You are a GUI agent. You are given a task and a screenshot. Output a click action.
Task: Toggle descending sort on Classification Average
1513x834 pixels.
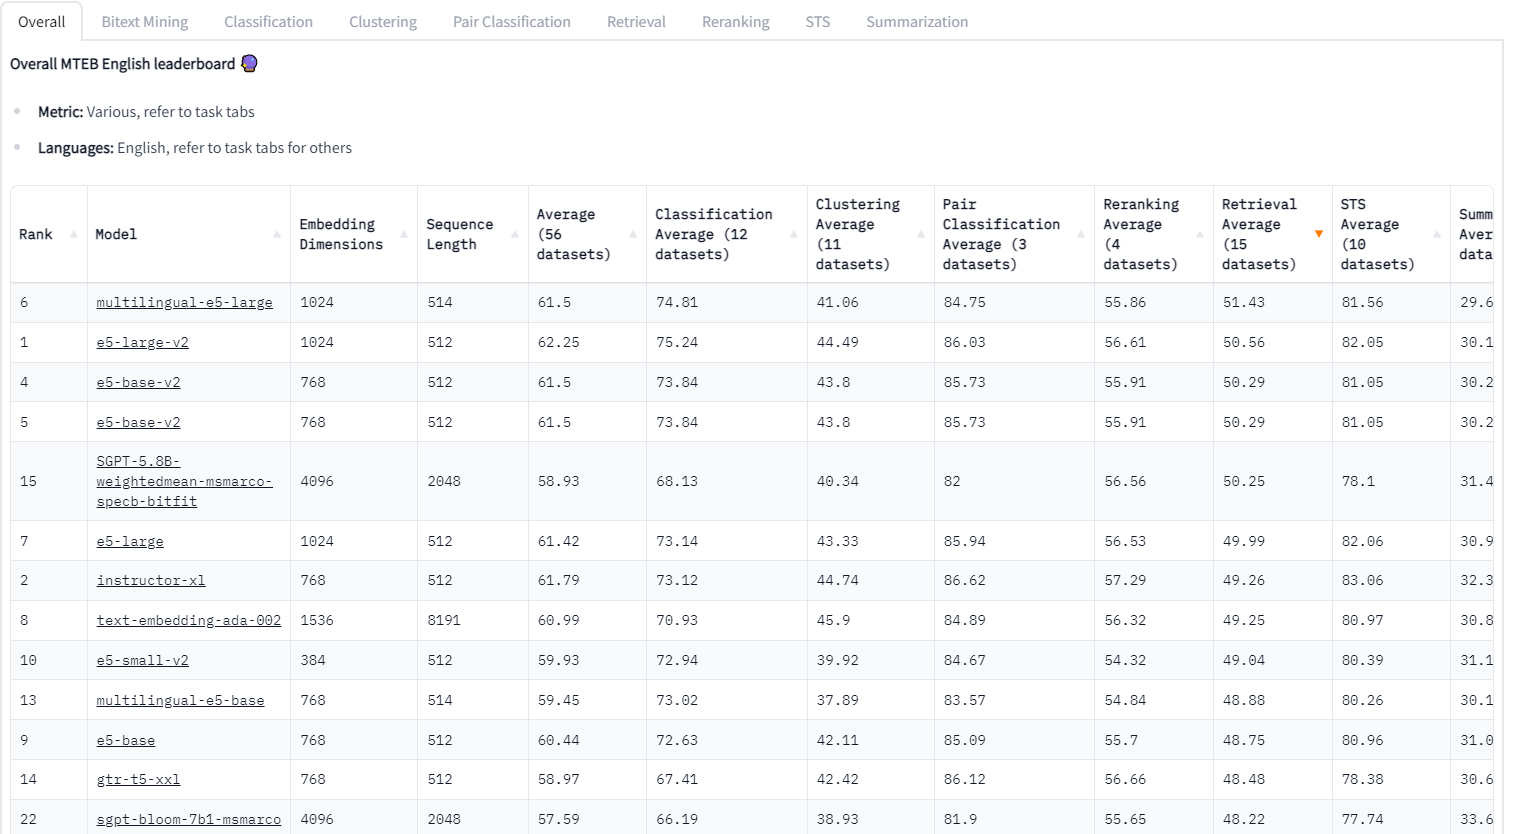793,234
